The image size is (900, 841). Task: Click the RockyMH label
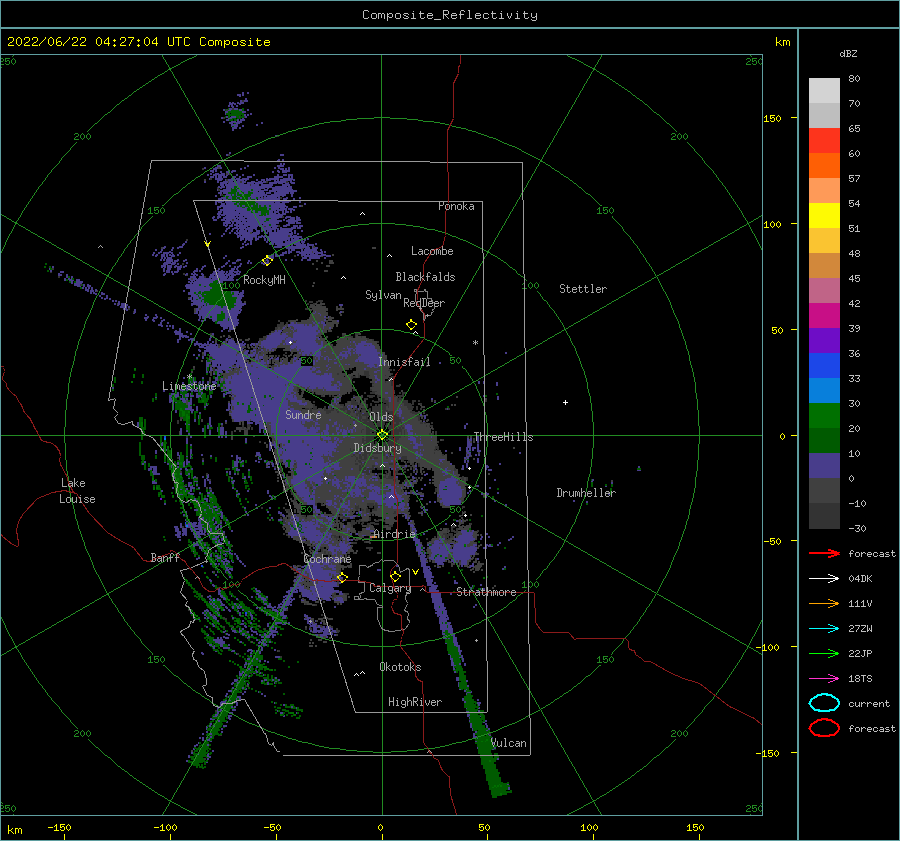[x=265, y=280]
